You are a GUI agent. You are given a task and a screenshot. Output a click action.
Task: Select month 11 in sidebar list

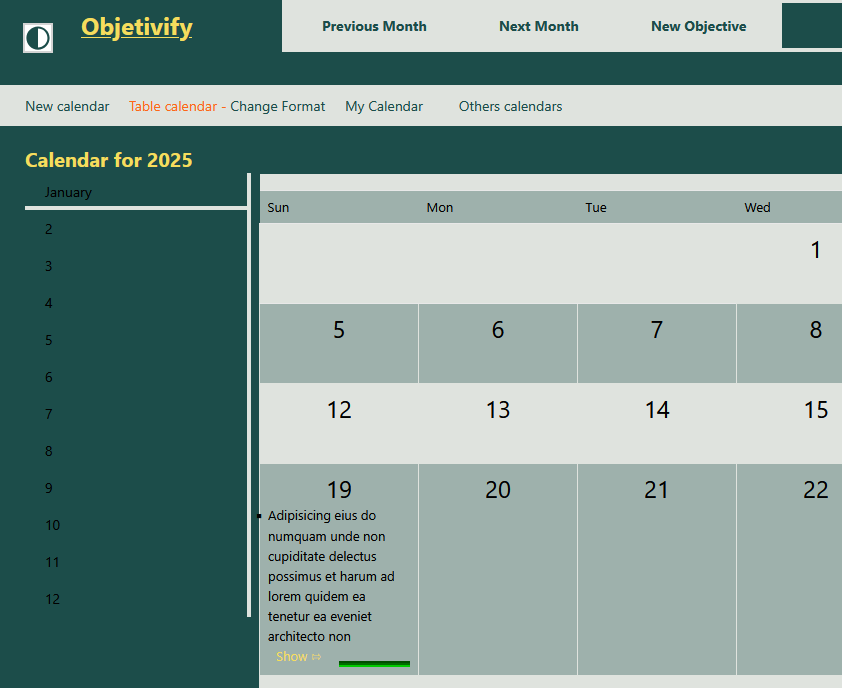click(53, 562)
